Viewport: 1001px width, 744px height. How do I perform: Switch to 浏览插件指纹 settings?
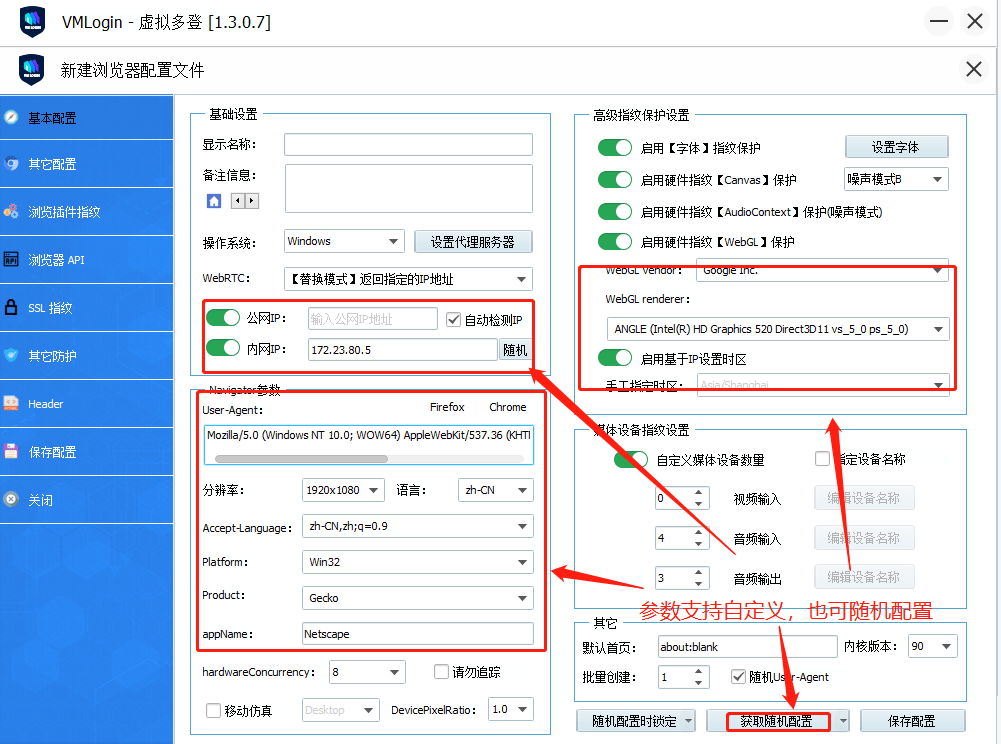click(x=87, y=211)
